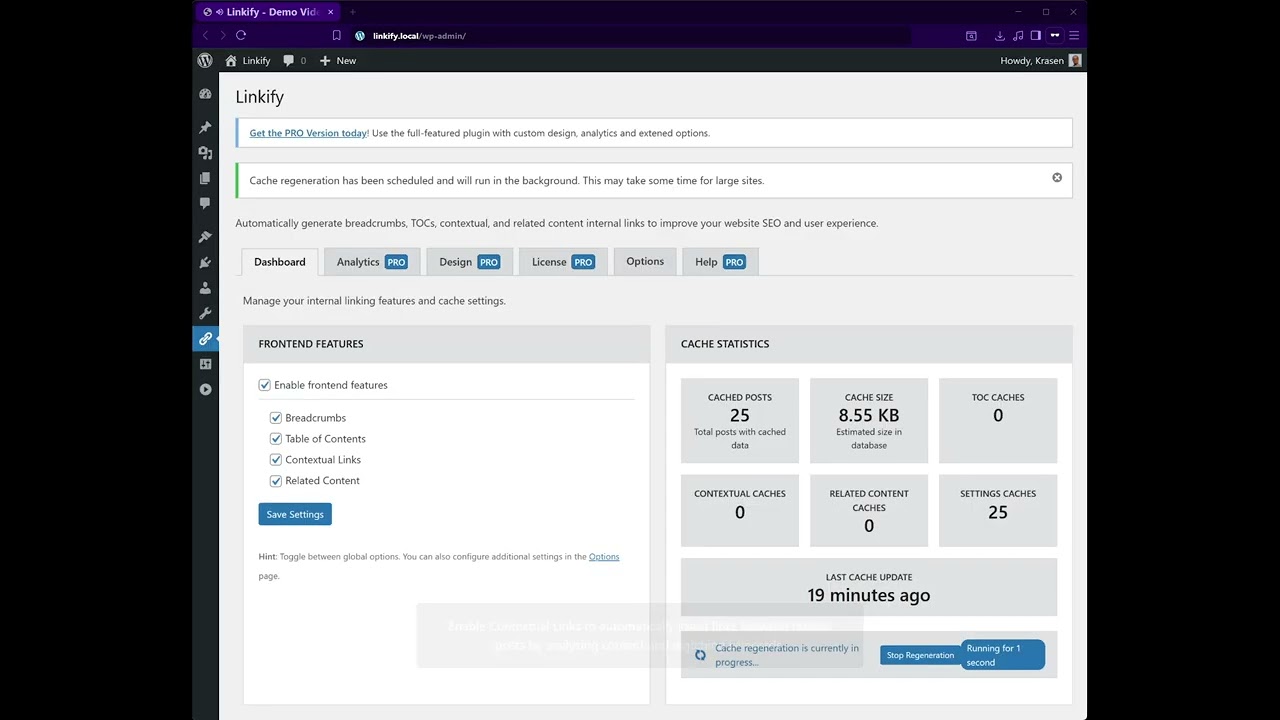The height and width of the screenshot is (720, 1280).
Task: Toggle Enable frontend features checkbox
Action: (265, 385)
